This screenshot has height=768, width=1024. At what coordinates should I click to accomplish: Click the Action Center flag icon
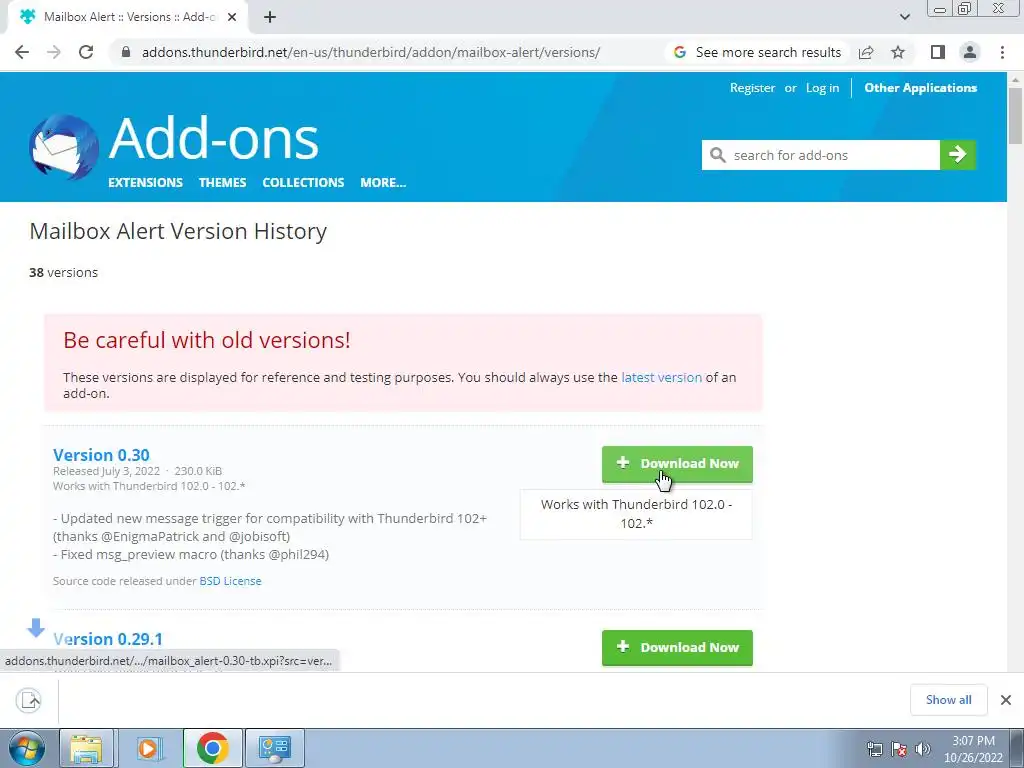(x=899, y=749)
